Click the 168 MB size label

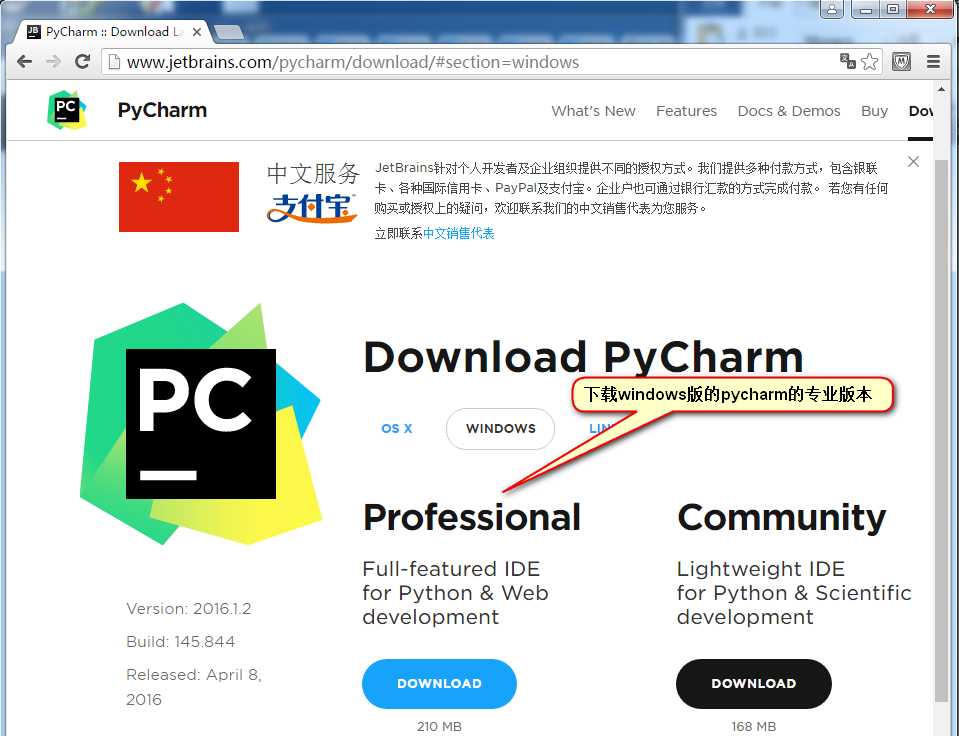click(x=754, y=726)
